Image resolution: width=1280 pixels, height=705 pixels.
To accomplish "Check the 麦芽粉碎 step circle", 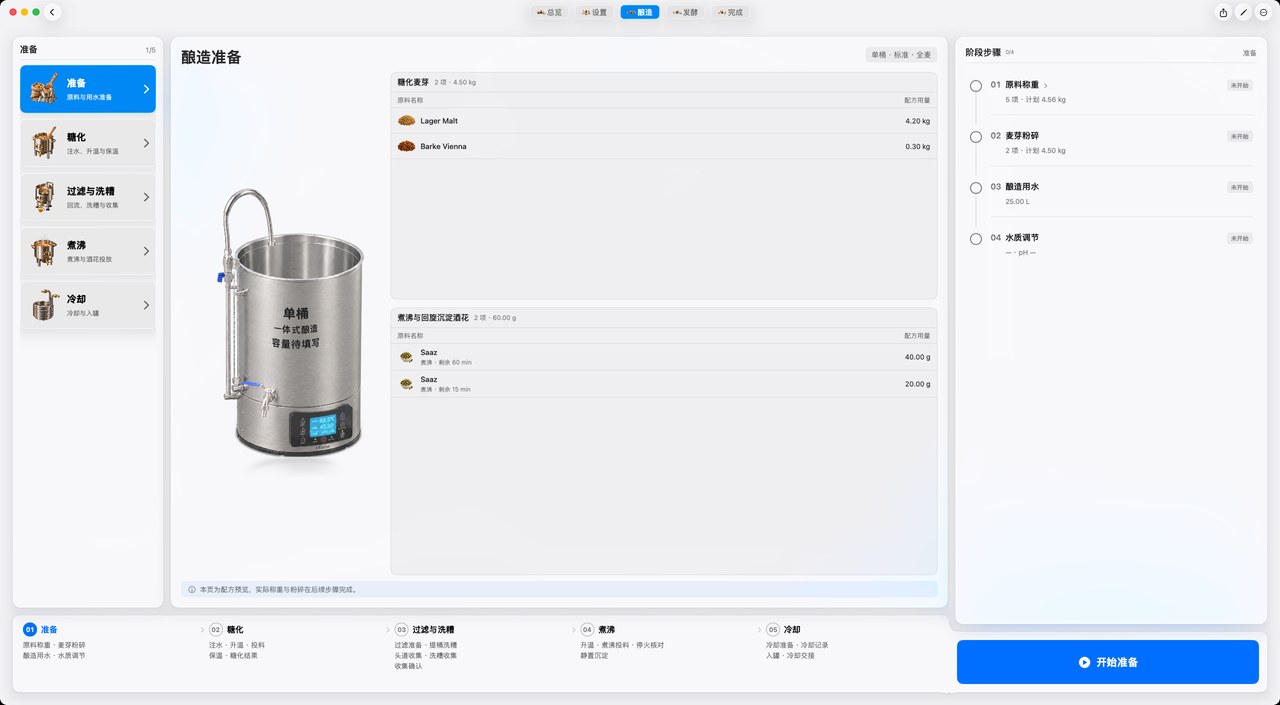I will click(x=976, y=137).
